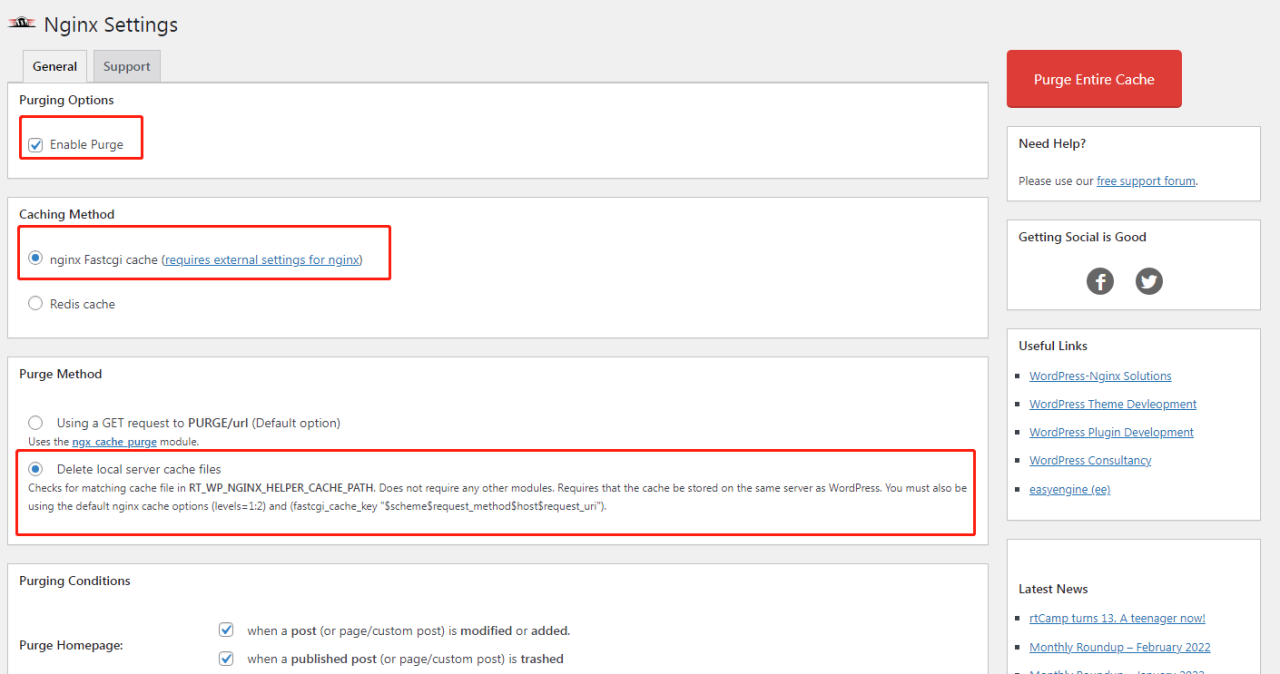Select the nginx Fastcgi cache radio option
Image resolution: width=1280 pixels, height=674 pixels.
(36, 259)
